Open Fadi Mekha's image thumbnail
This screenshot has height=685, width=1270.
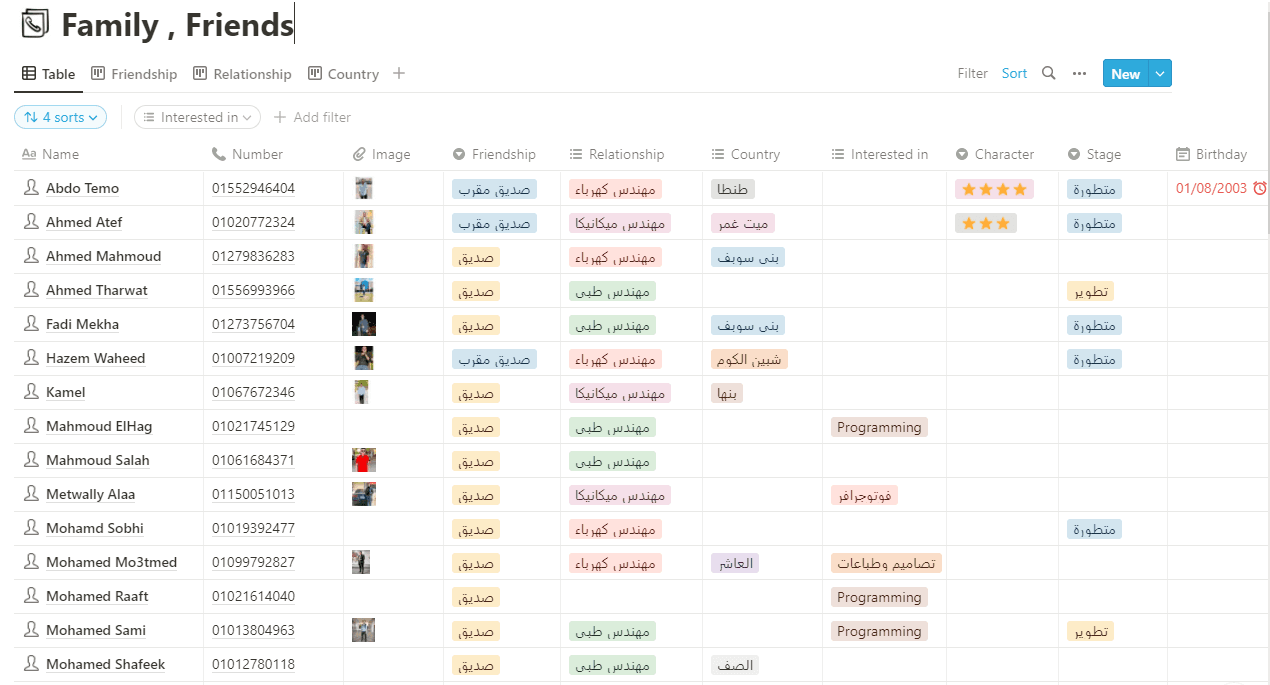pyautogui.click(x=364, y=324)
